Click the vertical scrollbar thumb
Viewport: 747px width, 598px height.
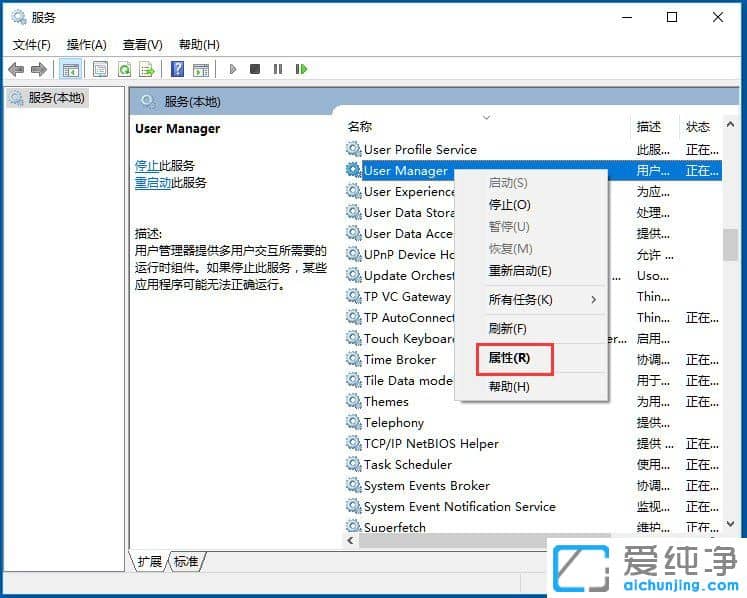(x=730, y=245)
